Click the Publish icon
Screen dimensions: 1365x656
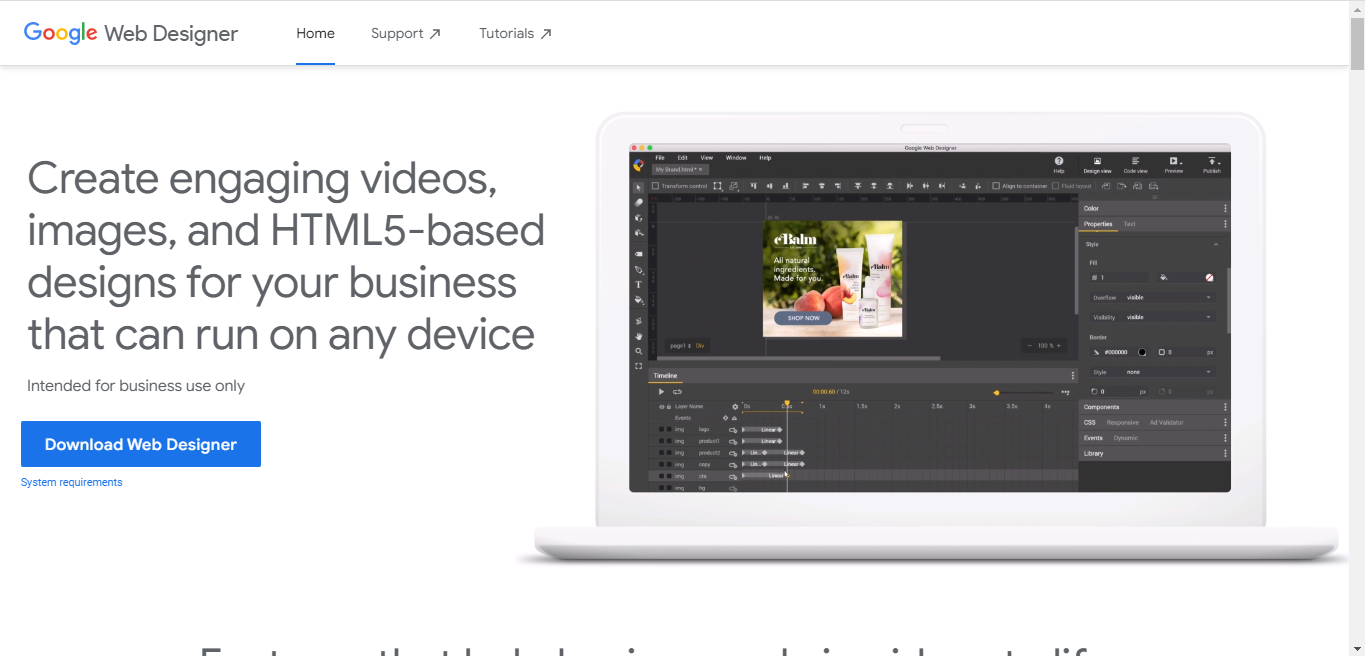tap(1212, 161)
